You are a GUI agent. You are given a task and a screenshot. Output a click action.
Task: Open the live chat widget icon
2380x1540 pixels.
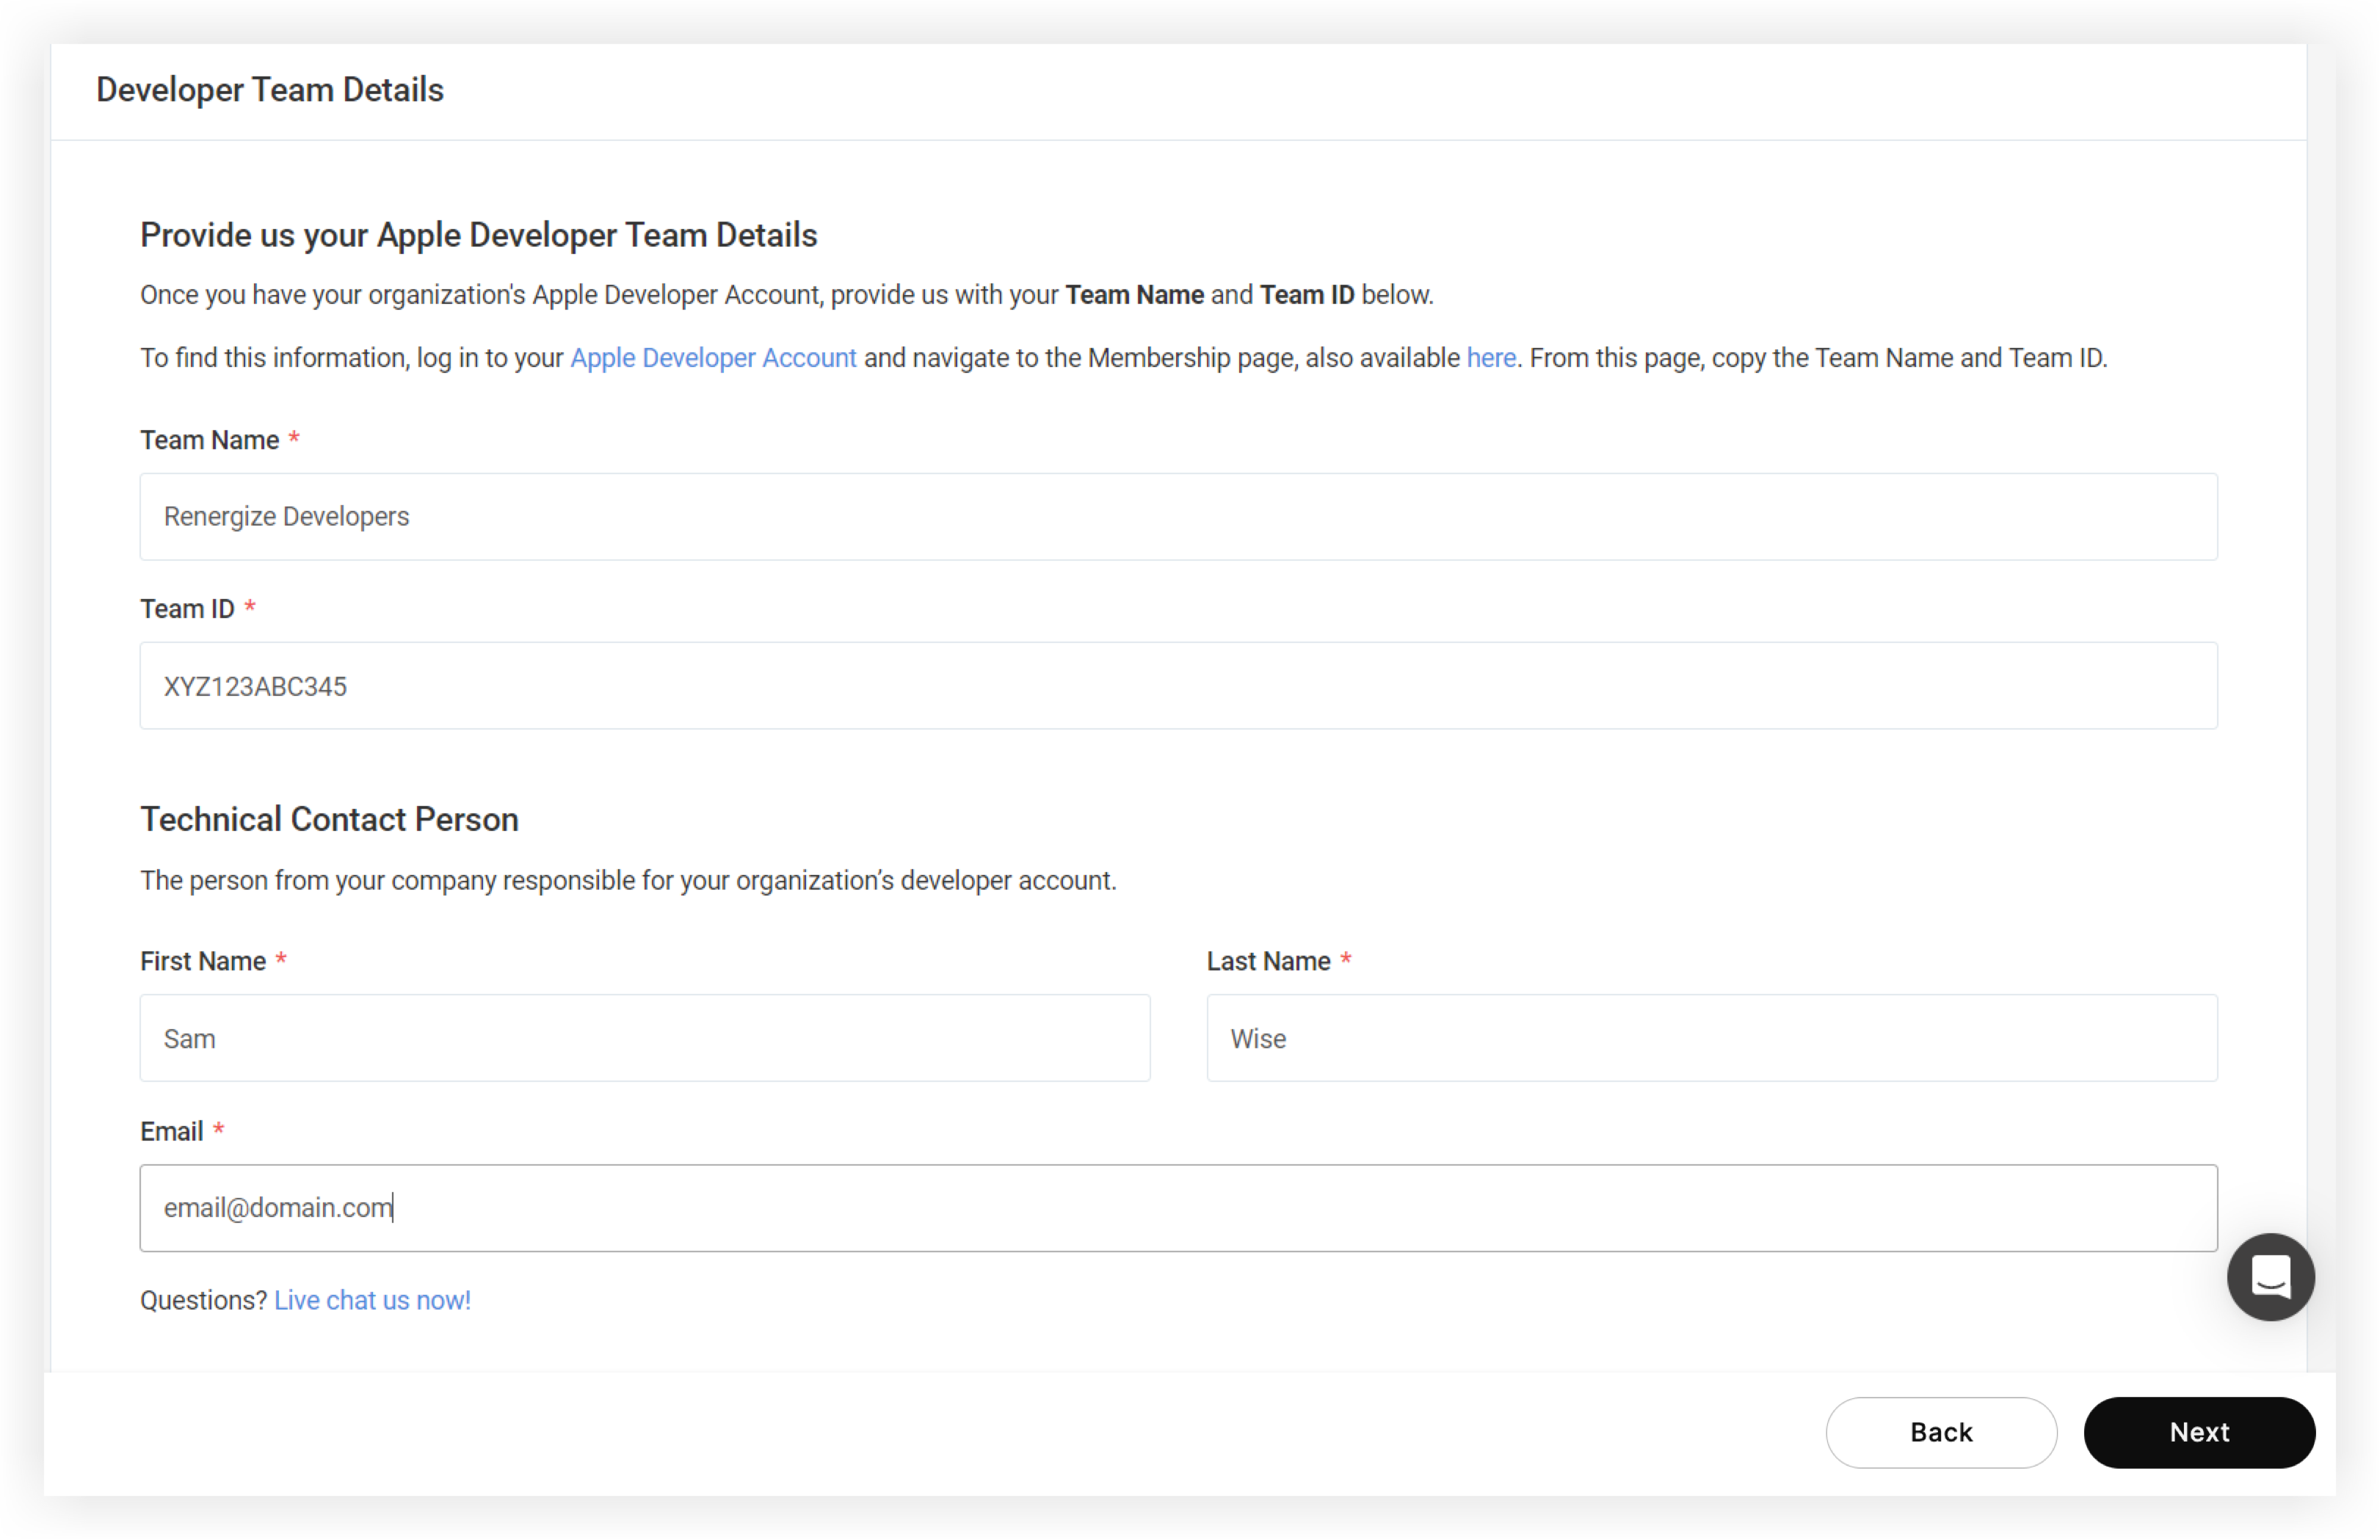pyautogui.click(x=2270, y=1277)
